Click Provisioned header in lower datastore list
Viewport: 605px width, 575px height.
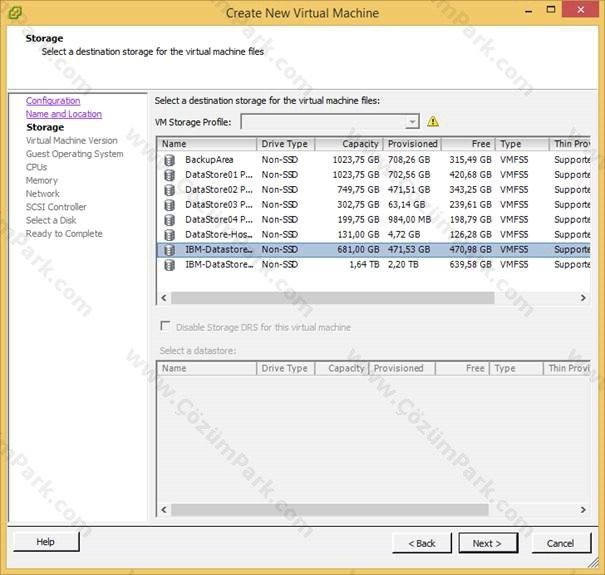402,369
